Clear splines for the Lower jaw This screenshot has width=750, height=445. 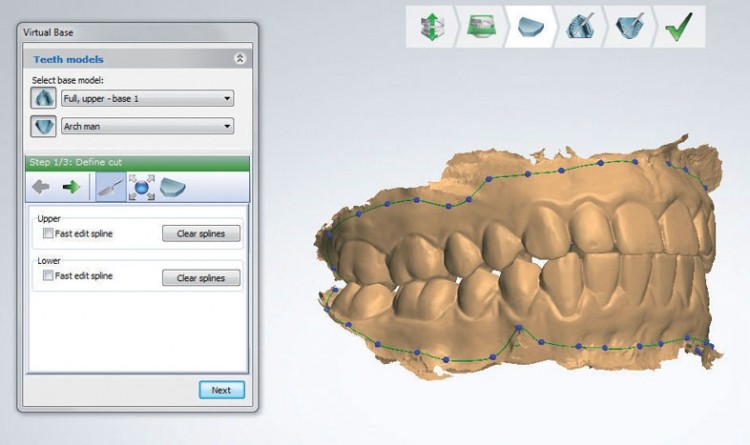pos(201,278)
